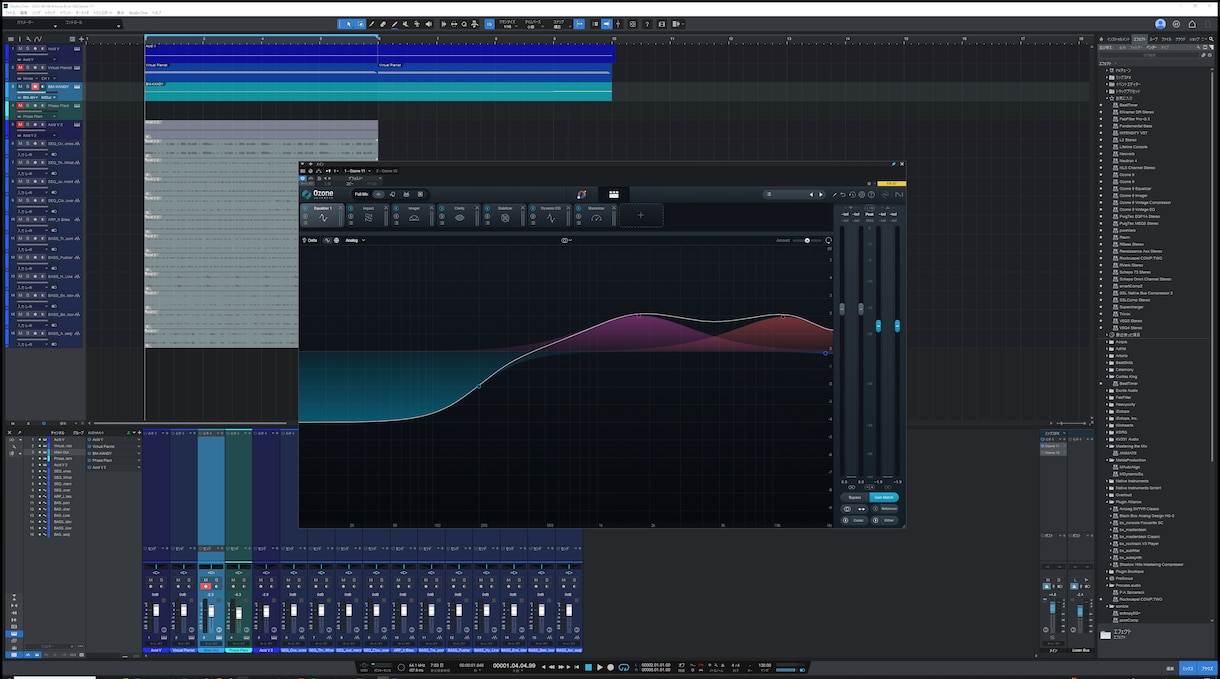The height and width of the screenshot is (679, 1220).
Task: Toggle the Dither option in Ozone
Action: [x=885, y=520]
